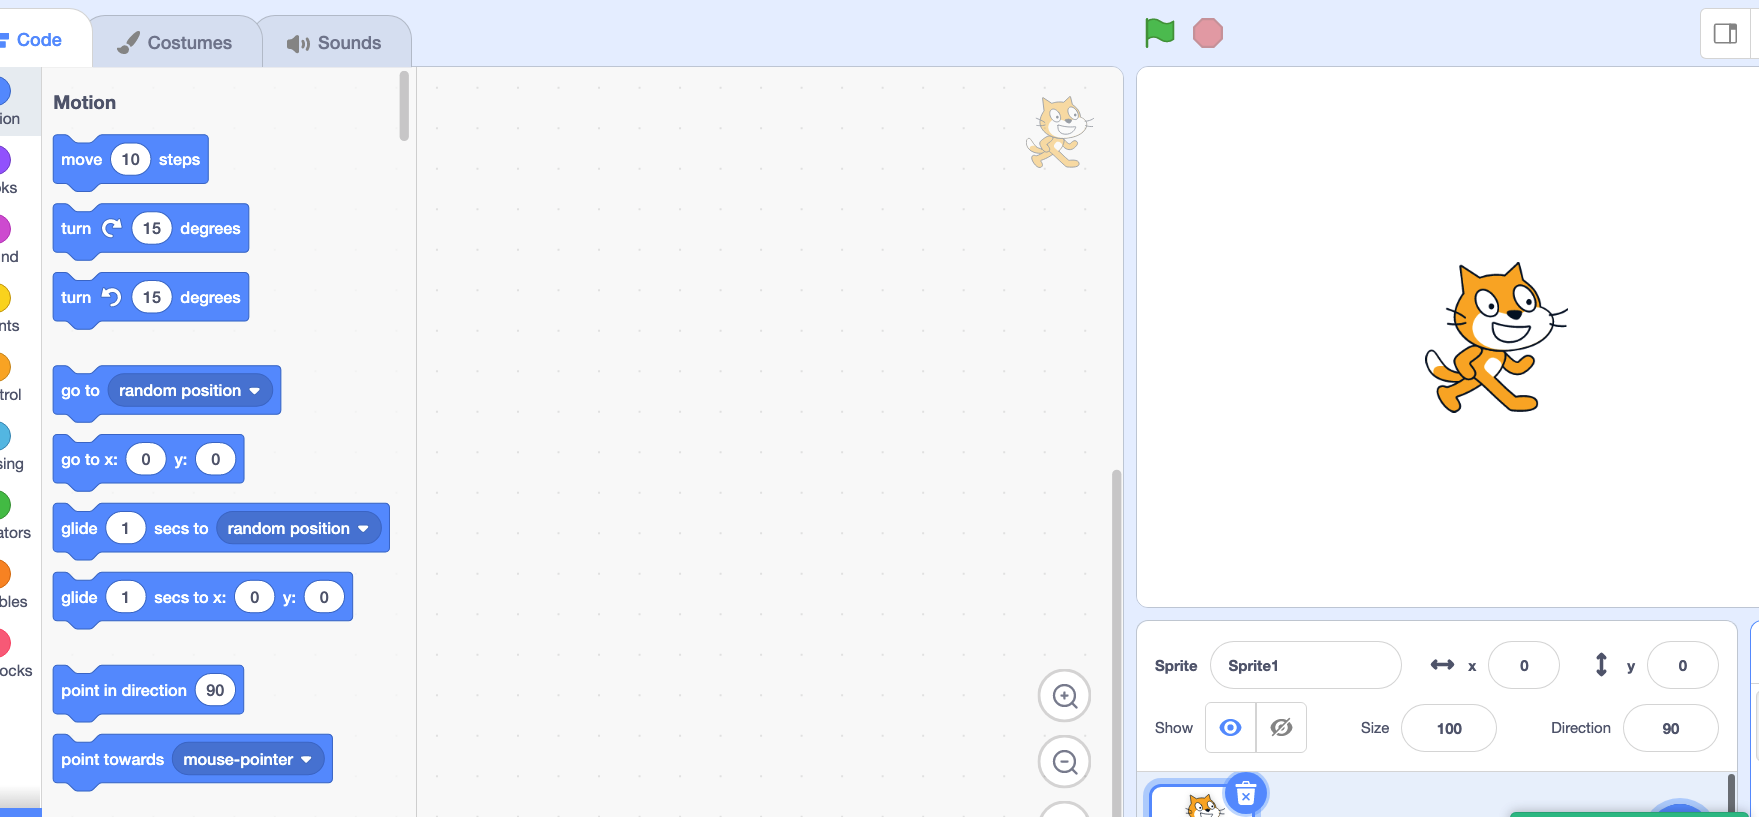
Task: Delete Sprite1 with the trash icon
Action: 1245,795
